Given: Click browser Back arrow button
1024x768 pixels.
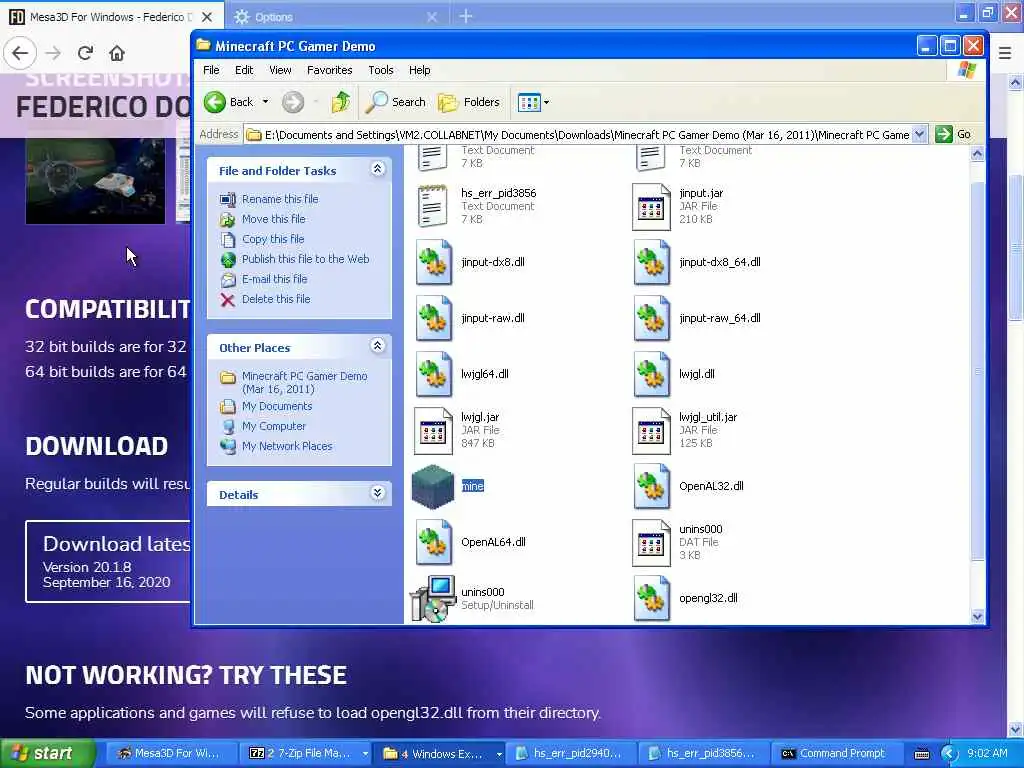Looking at the screenshot, I should [x=20, y=53].
